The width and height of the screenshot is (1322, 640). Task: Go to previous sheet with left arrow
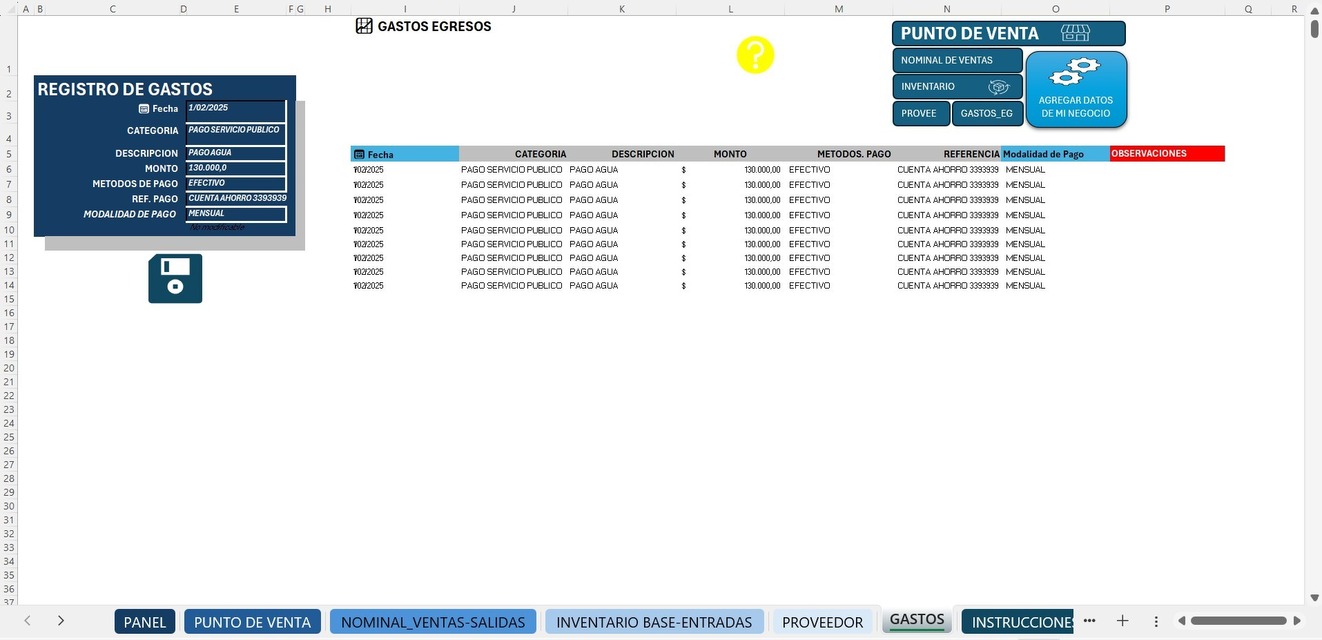[x=27, y=621]
